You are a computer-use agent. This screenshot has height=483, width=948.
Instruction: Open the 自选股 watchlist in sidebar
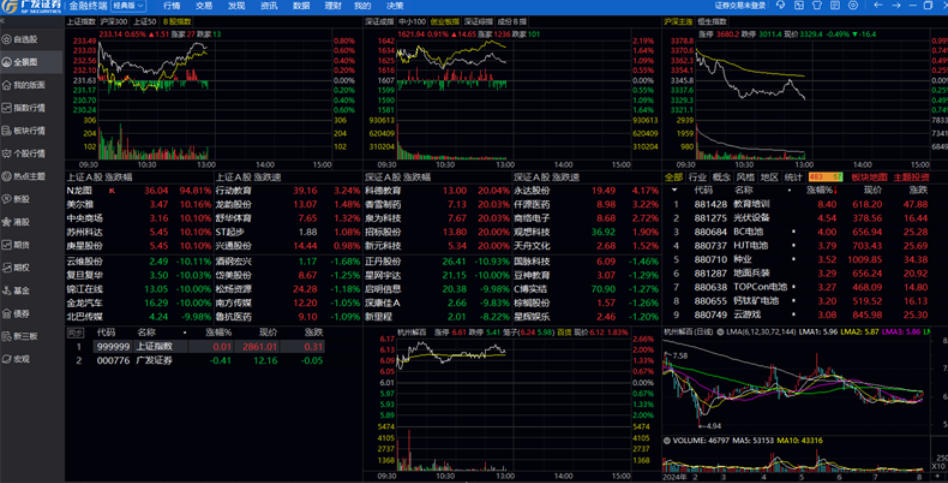tap(26, 40)
